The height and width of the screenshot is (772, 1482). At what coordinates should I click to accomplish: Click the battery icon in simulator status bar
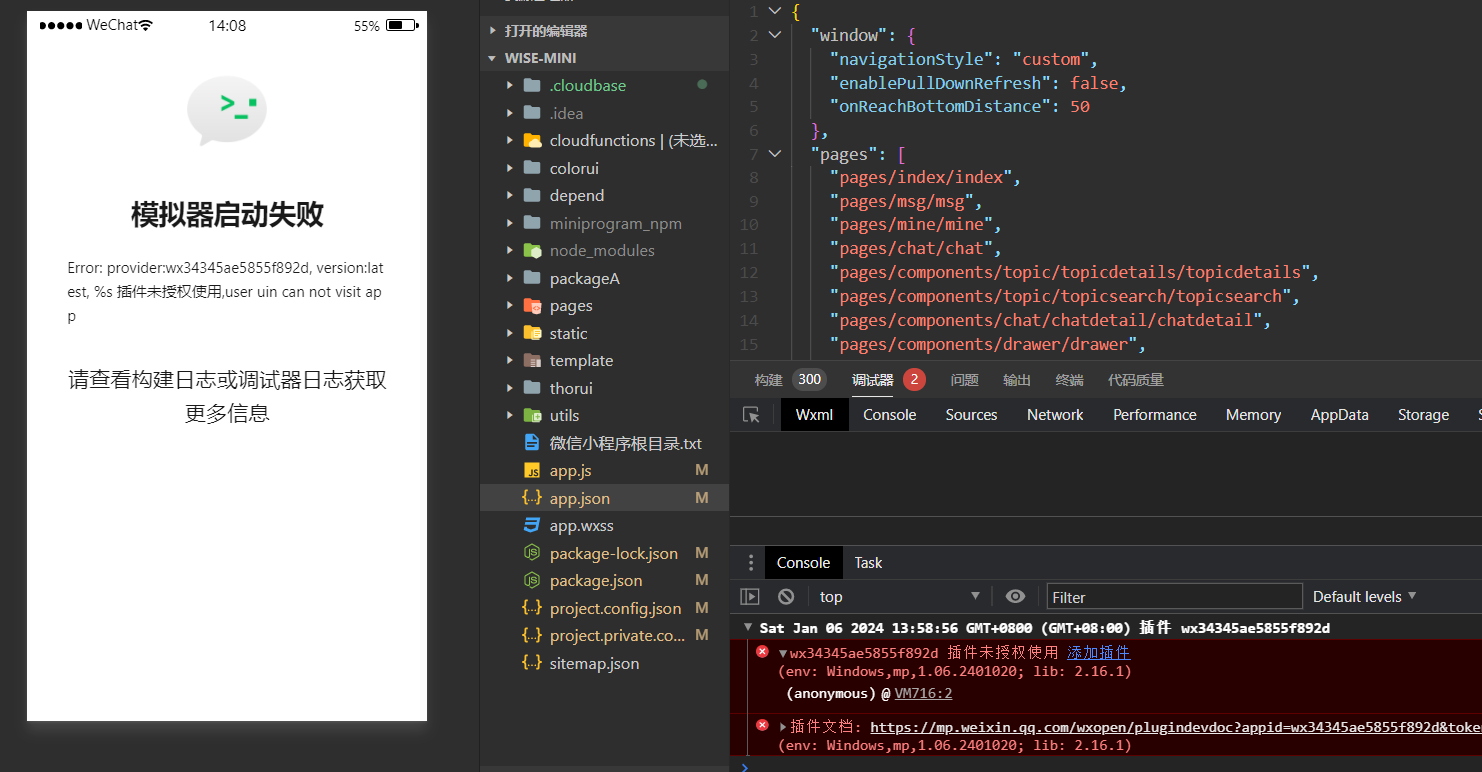(401, 25)
